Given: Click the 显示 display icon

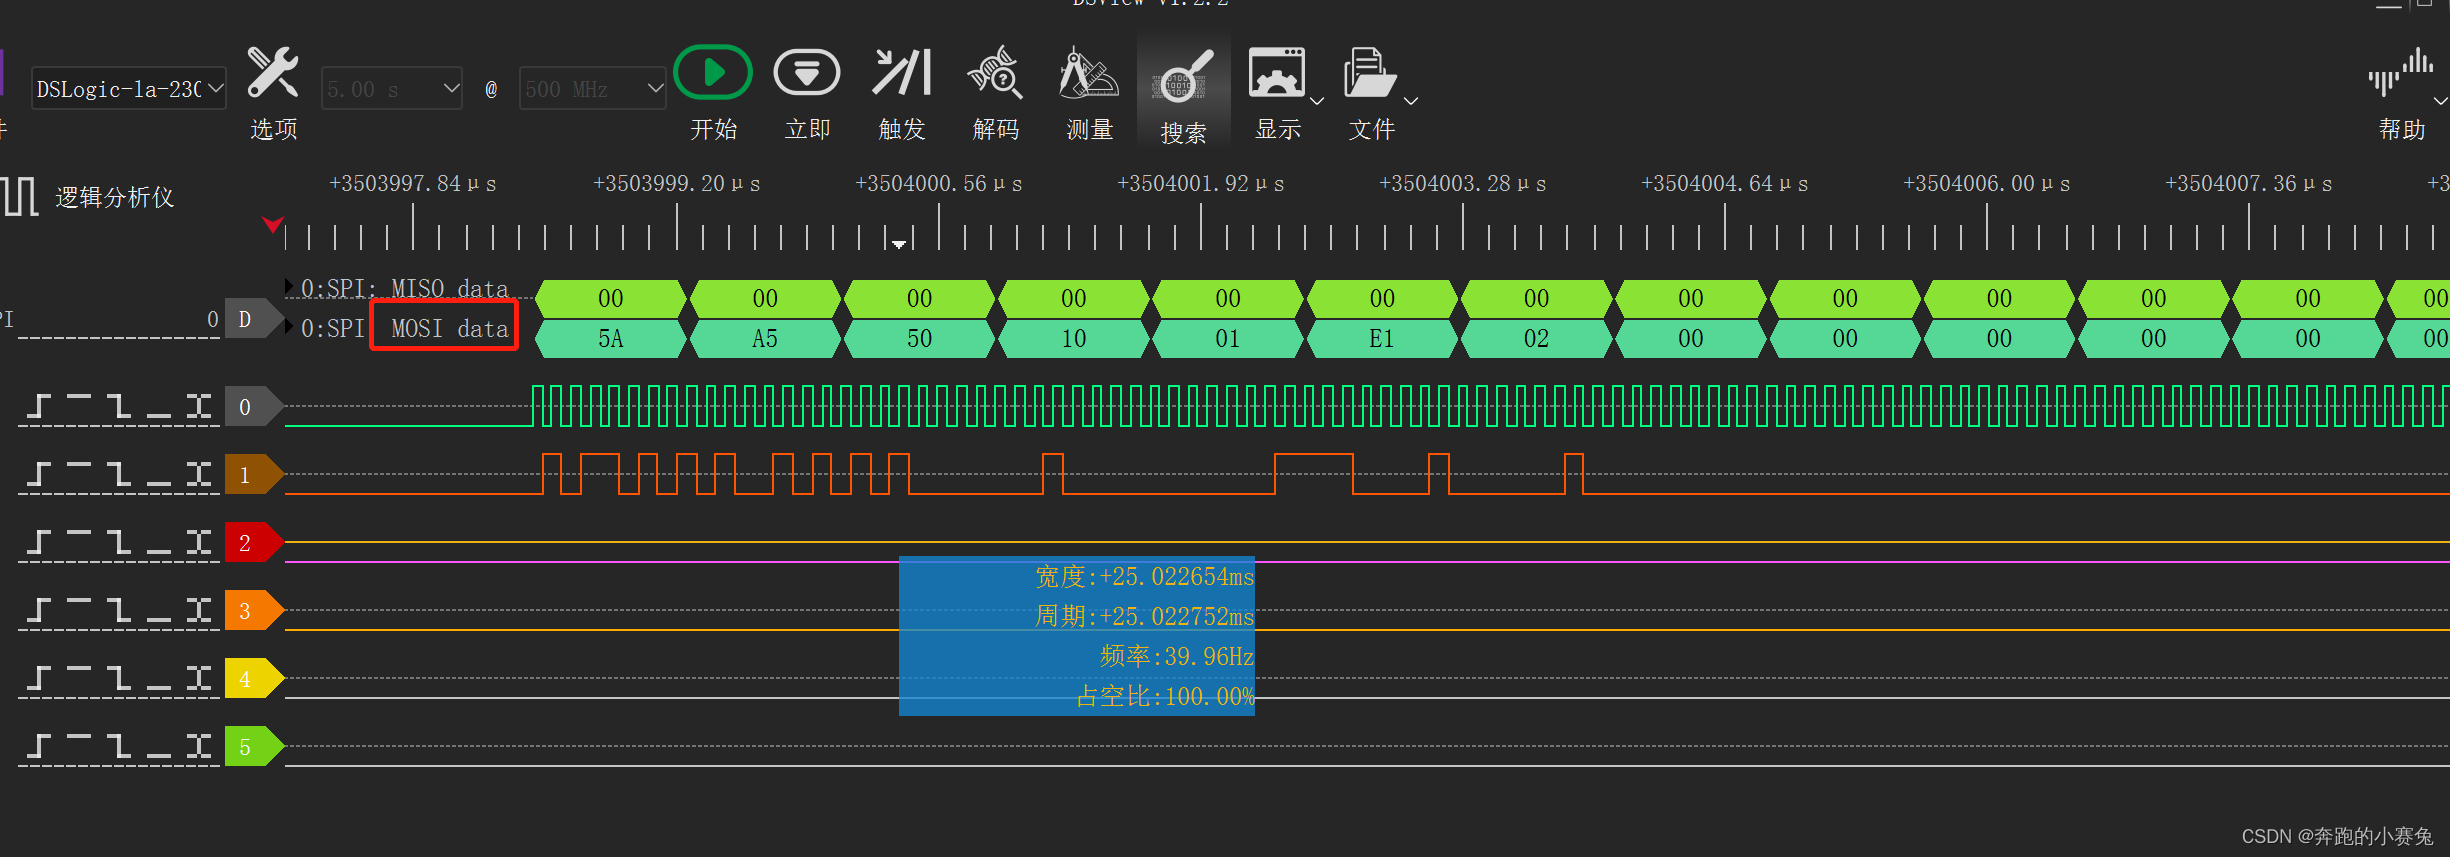Looking at the screenshot, I should point(1277,73).
